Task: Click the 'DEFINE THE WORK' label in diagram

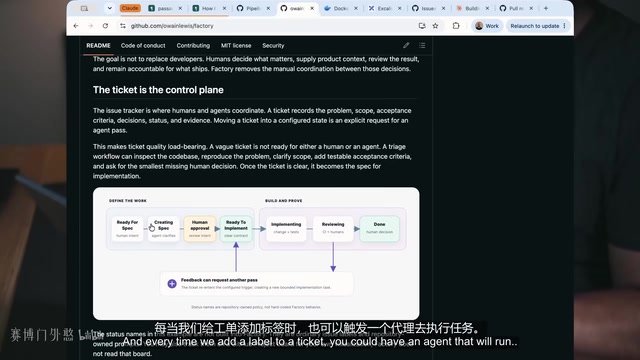Action: pyautogui.click(x=128, y=201)
